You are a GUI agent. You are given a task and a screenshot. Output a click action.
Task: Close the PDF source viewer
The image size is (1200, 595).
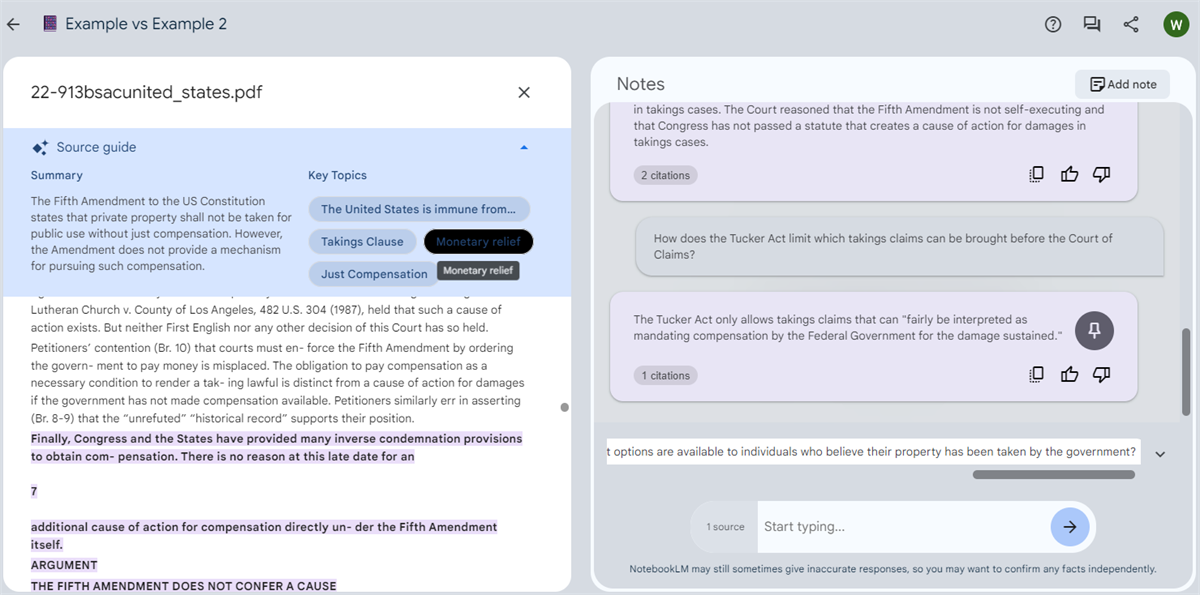pyautogui.click(x=523, y=91)
